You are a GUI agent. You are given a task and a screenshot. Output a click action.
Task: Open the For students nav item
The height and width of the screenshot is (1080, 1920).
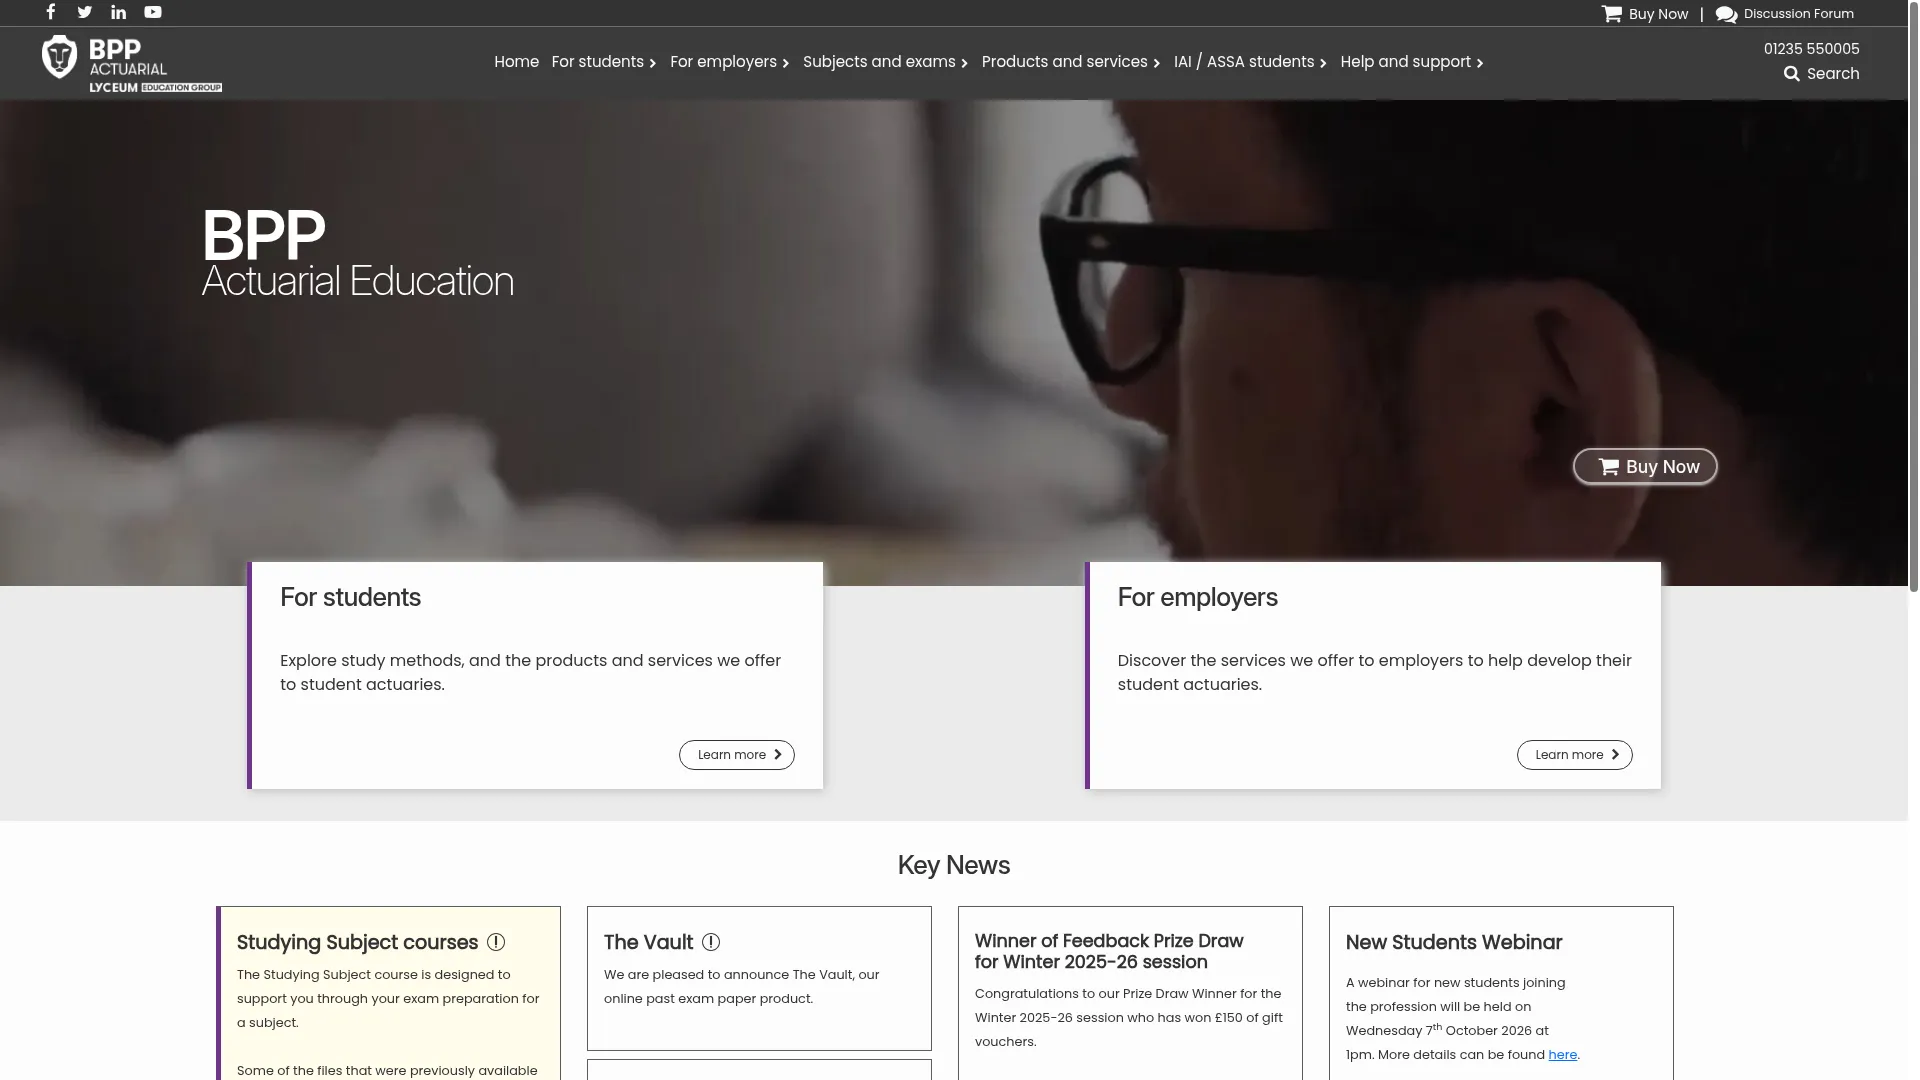click(x=597, y=62)
